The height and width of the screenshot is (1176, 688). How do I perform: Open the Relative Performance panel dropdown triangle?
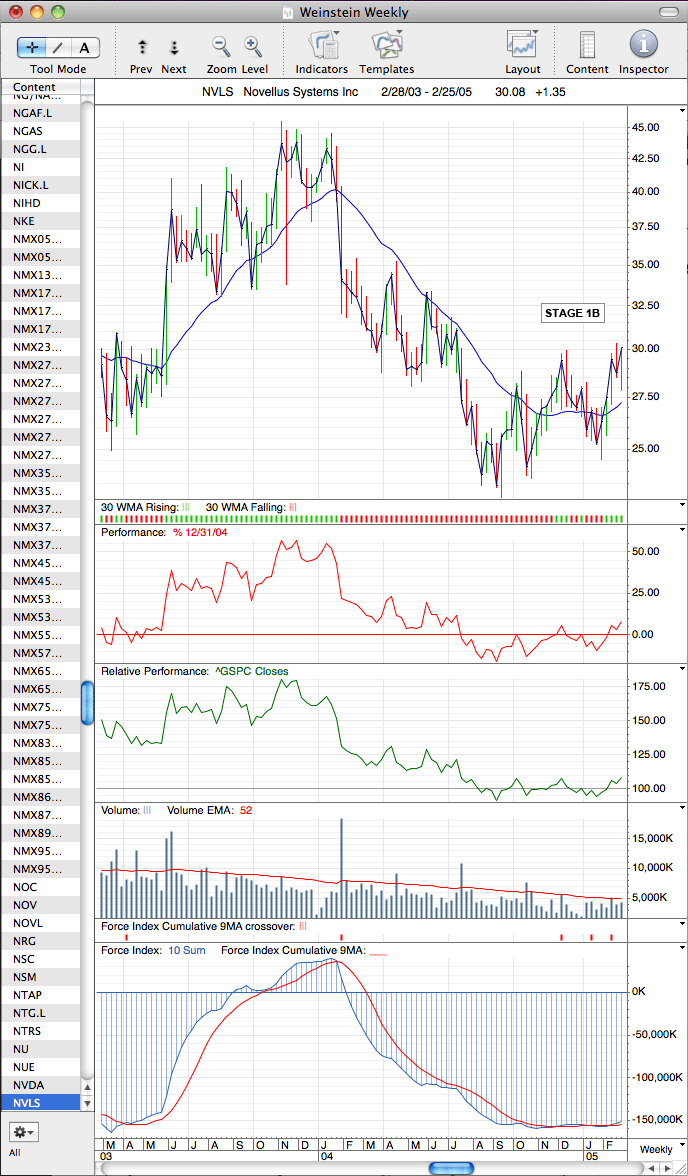tap(682, 668)
